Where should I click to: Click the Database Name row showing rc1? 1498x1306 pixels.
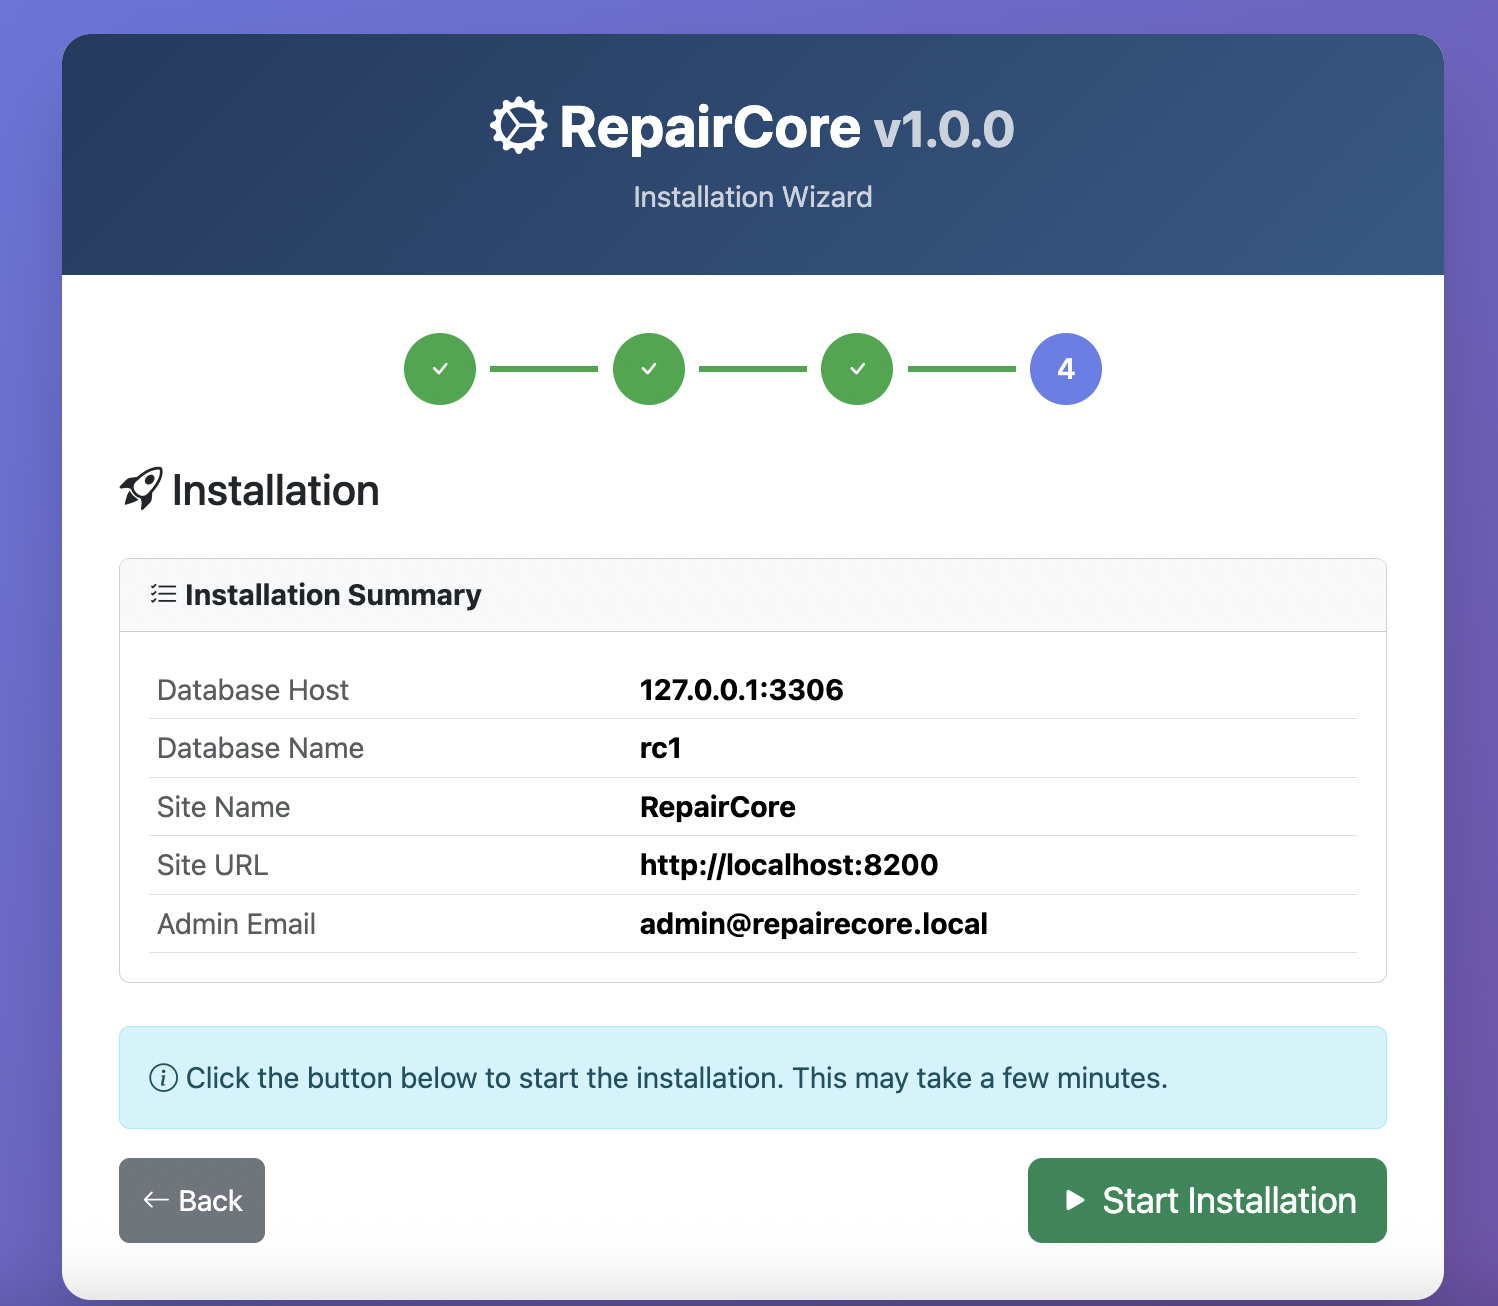pos(660,748)
